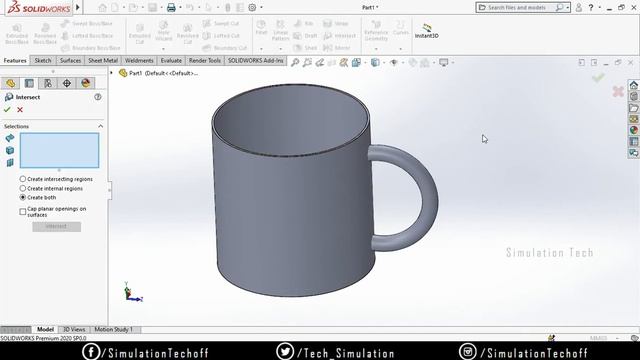Open SOLIDWORKS Forum icon in task pane
Screen dimensions: 640x360
[633, 153]
